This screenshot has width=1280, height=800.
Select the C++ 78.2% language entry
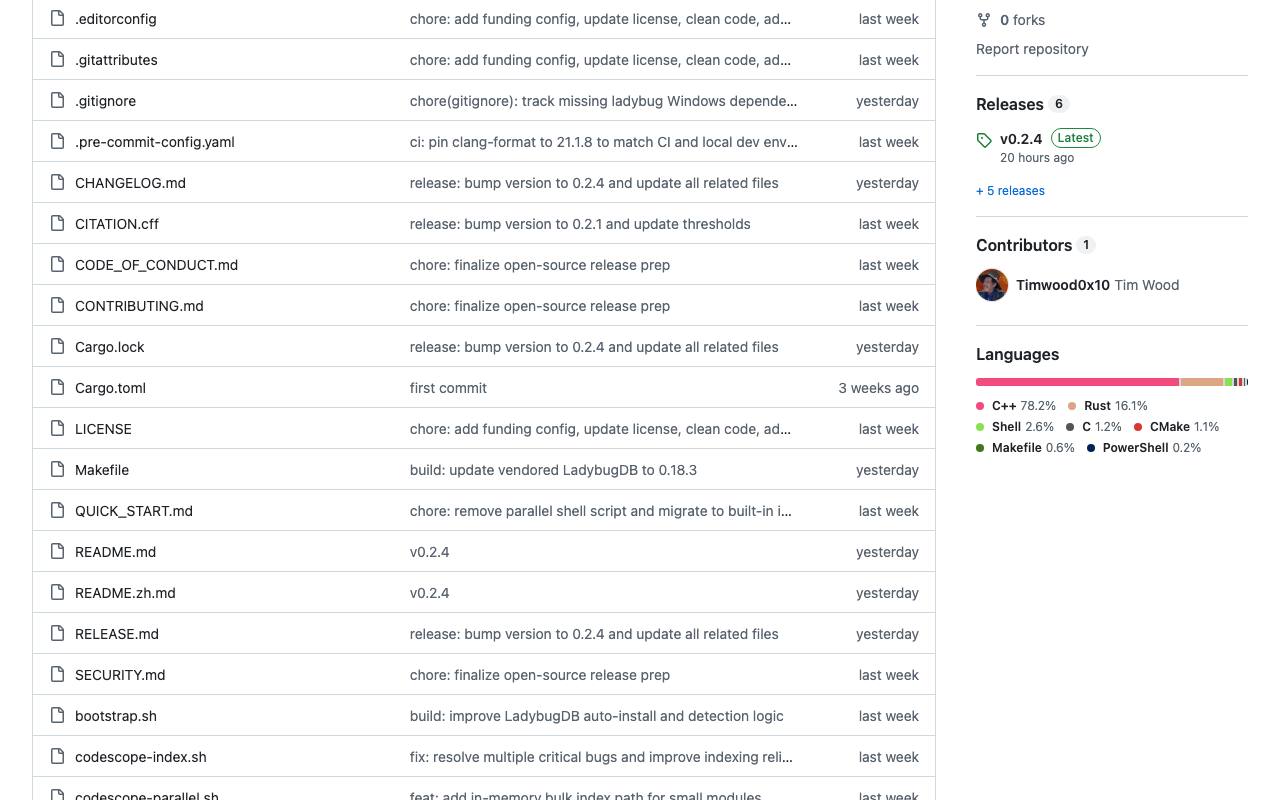coord(1016,406)
